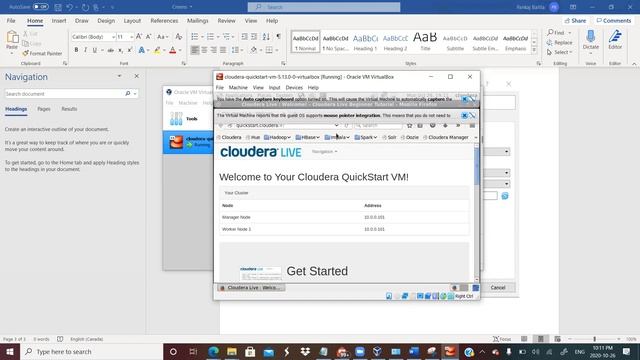640x360 pixels.
Task: Open Machine menu in VirtualBox VM window
Action: (238, 87)
